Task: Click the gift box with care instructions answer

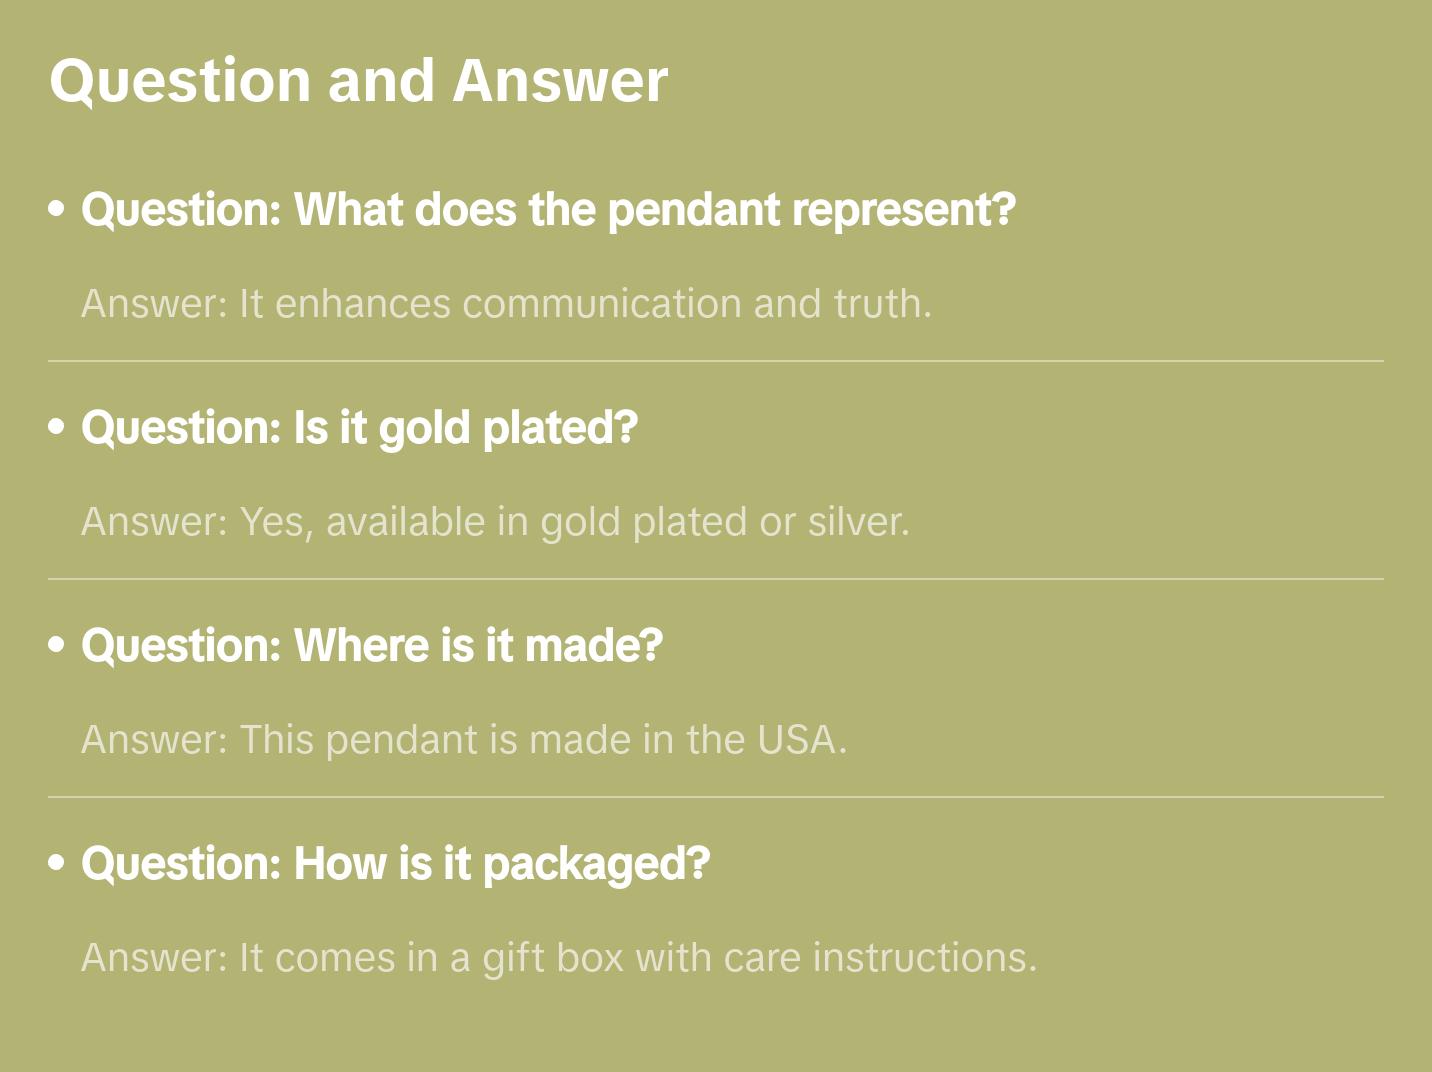Action: [559, 957]
